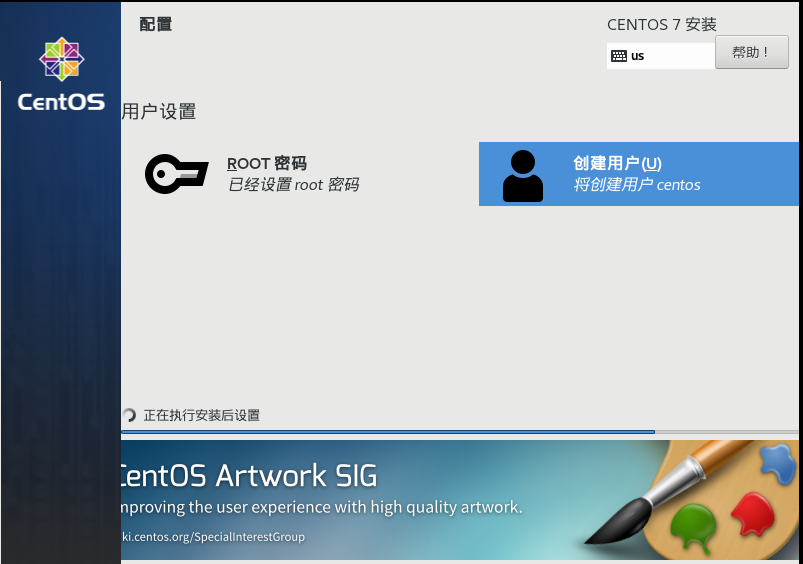The width and height of the screenshot is (803, 564).
Task: Click 已经设置 root 密码 status text
Action: click(293, 184)
